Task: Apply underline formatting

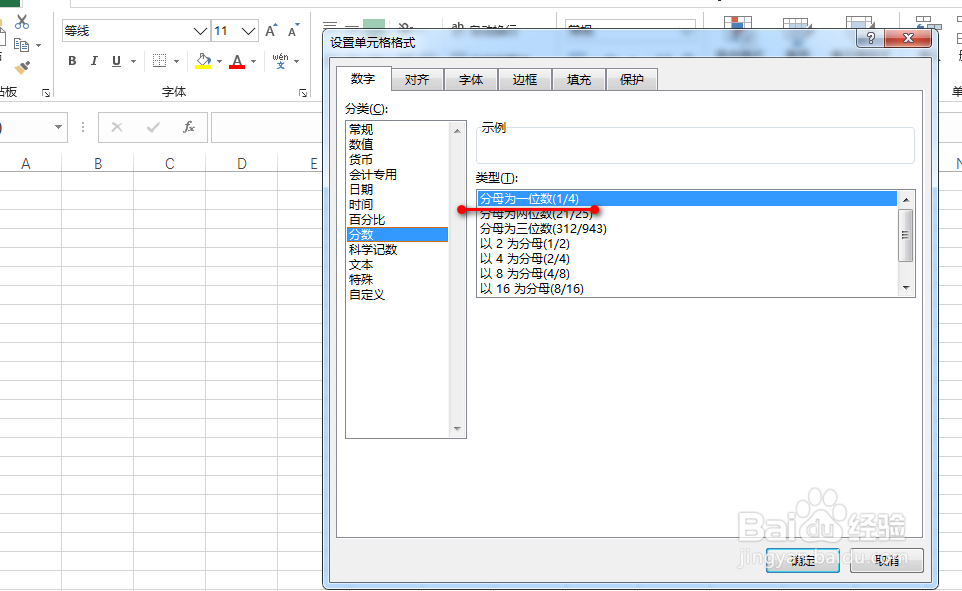Action: 115,61
